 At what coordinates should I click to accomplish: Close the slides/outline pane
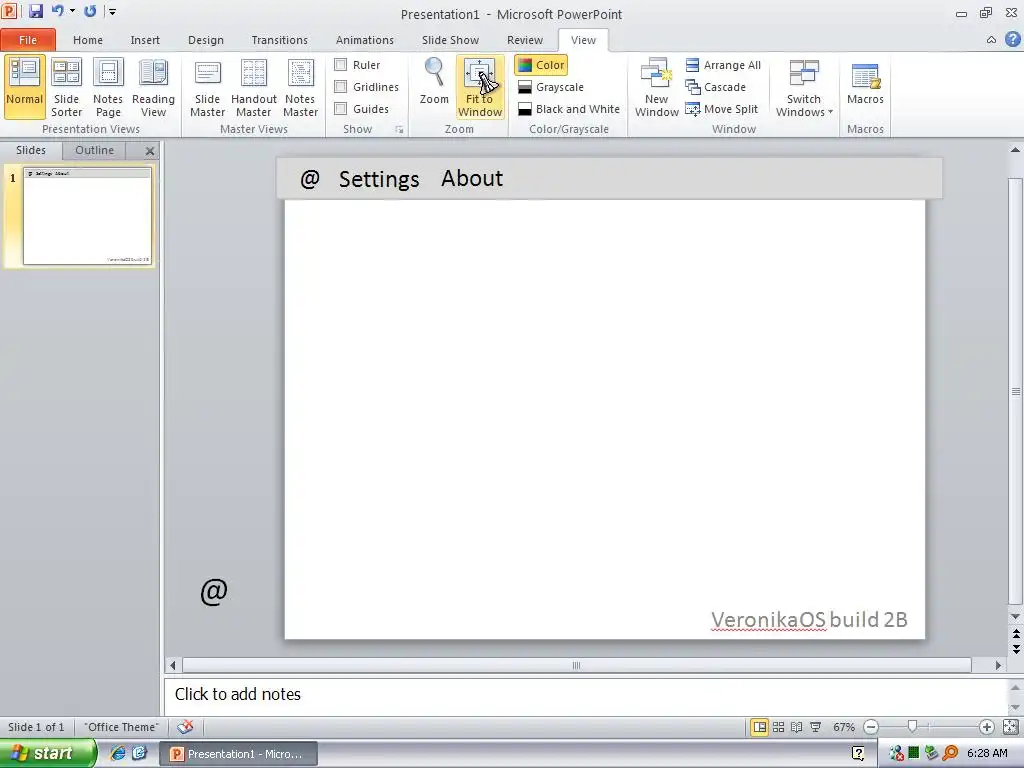point(150,151)
